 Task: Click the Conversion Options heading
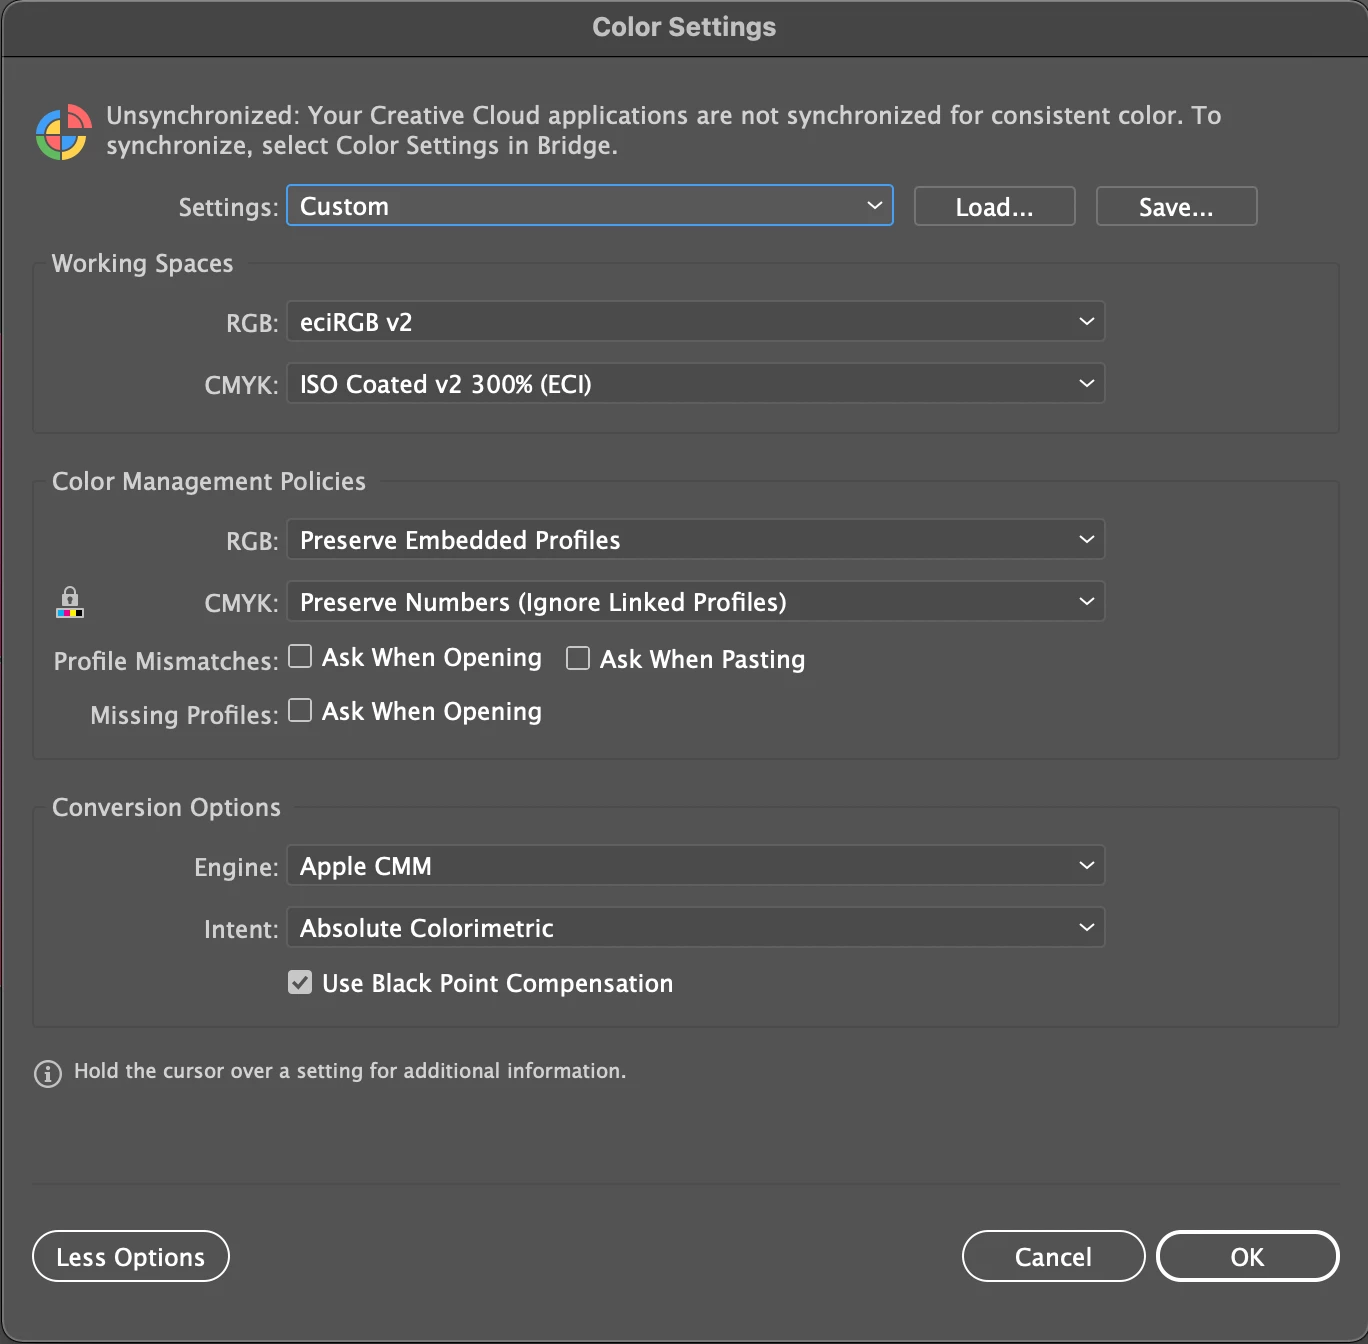coord(166,807)
